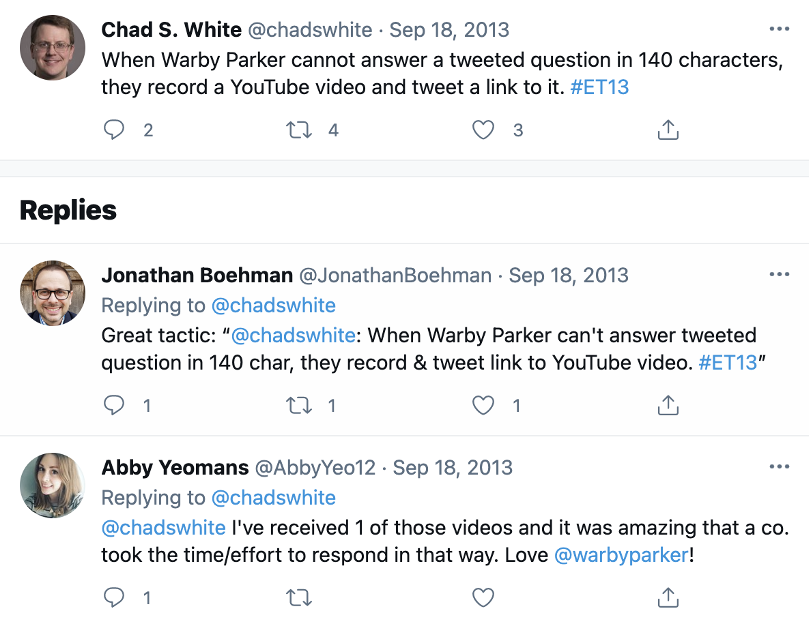Retweet Chad S. White's tweet
The image size is (809, 621).
(297, 129)
